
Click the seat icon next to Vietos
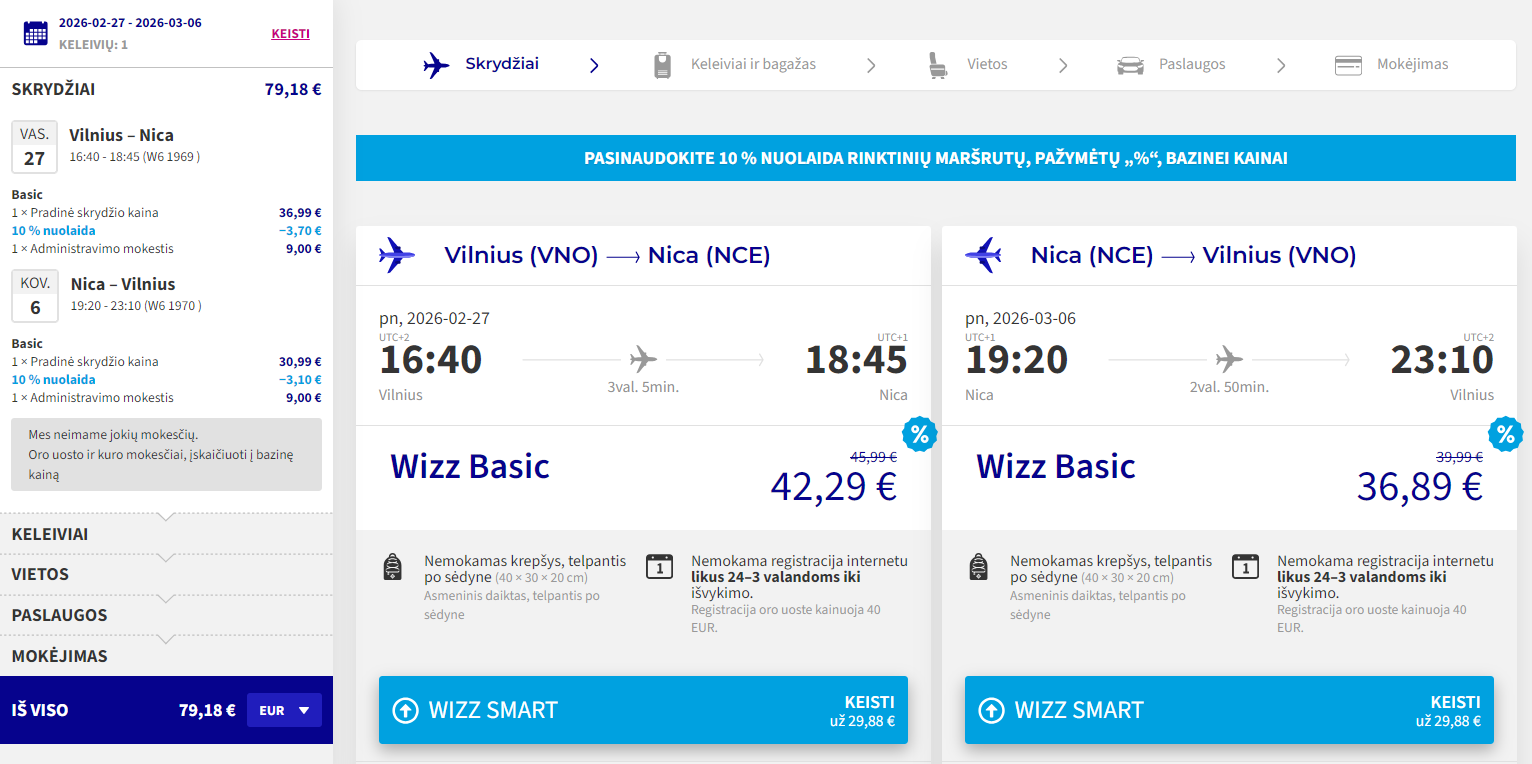[937, 65]
